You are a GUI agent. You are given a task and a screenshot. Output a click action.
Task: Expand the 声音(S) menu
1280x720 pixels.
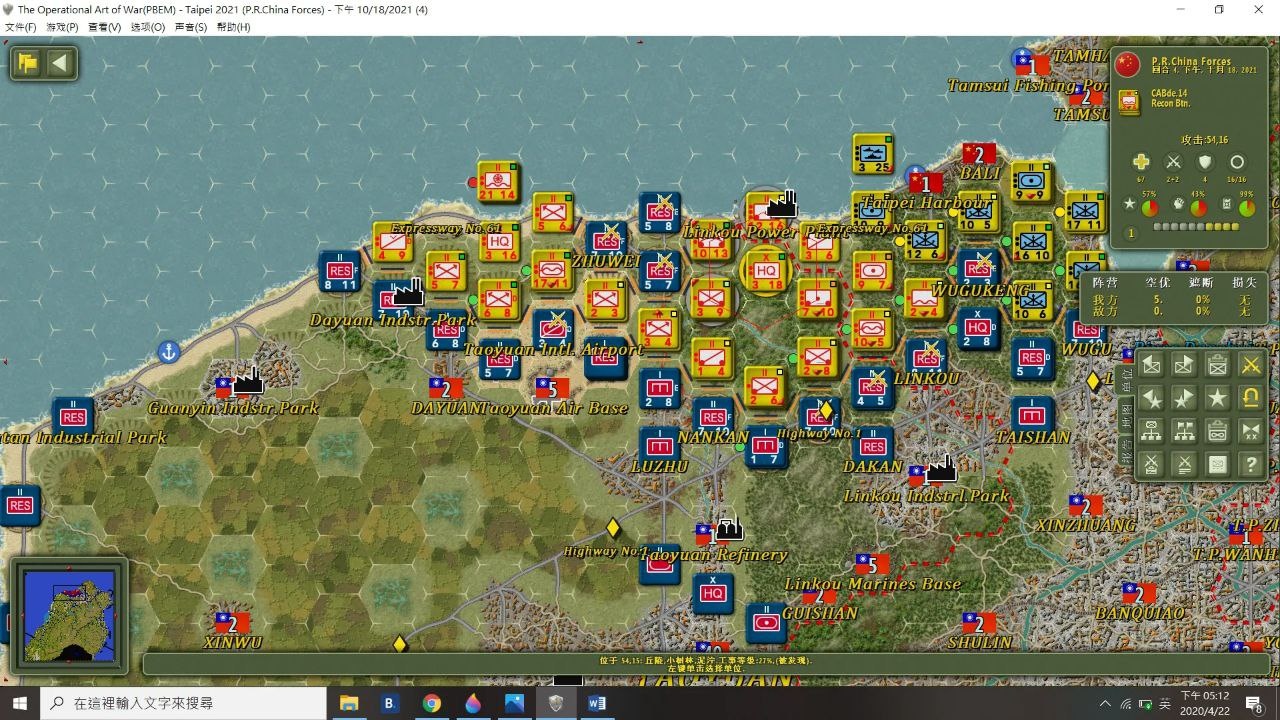190,27
